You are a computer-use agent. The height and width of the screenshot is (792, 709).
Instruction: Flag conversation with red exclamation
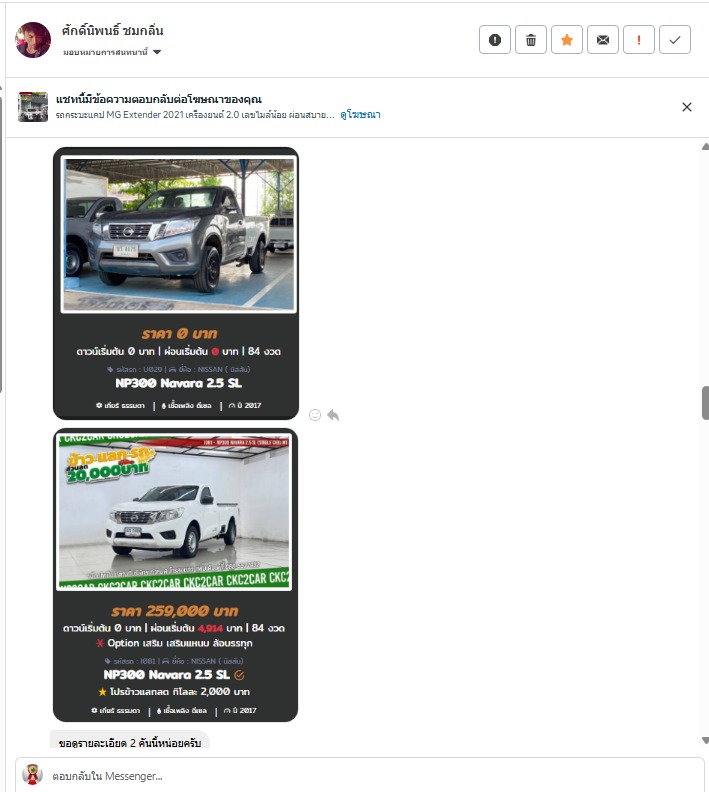tap(639, 39)
